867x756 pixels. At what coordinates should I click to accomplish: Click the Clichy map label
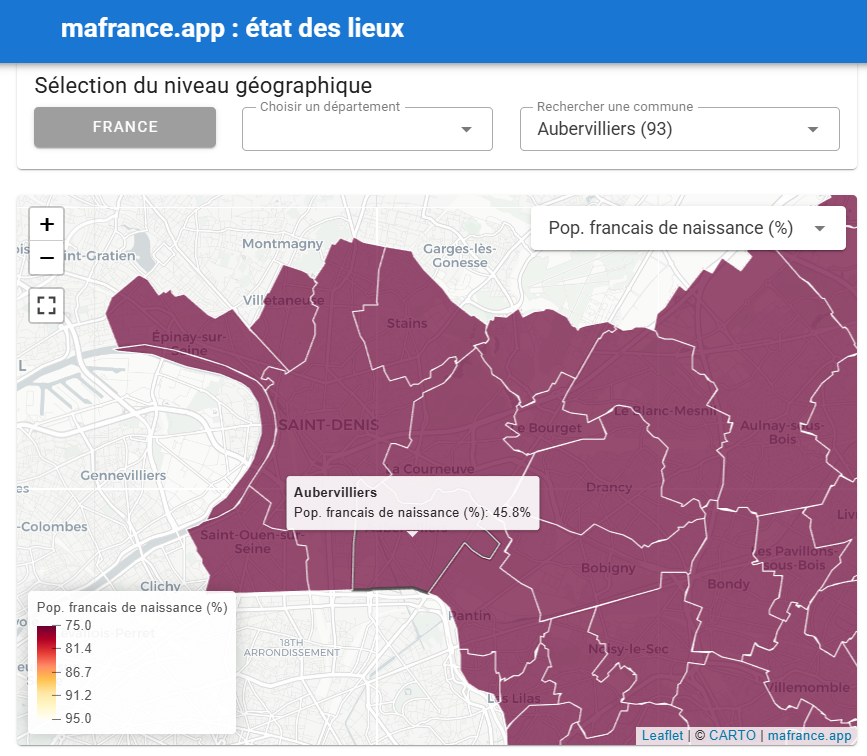click(x=160, y=586)
